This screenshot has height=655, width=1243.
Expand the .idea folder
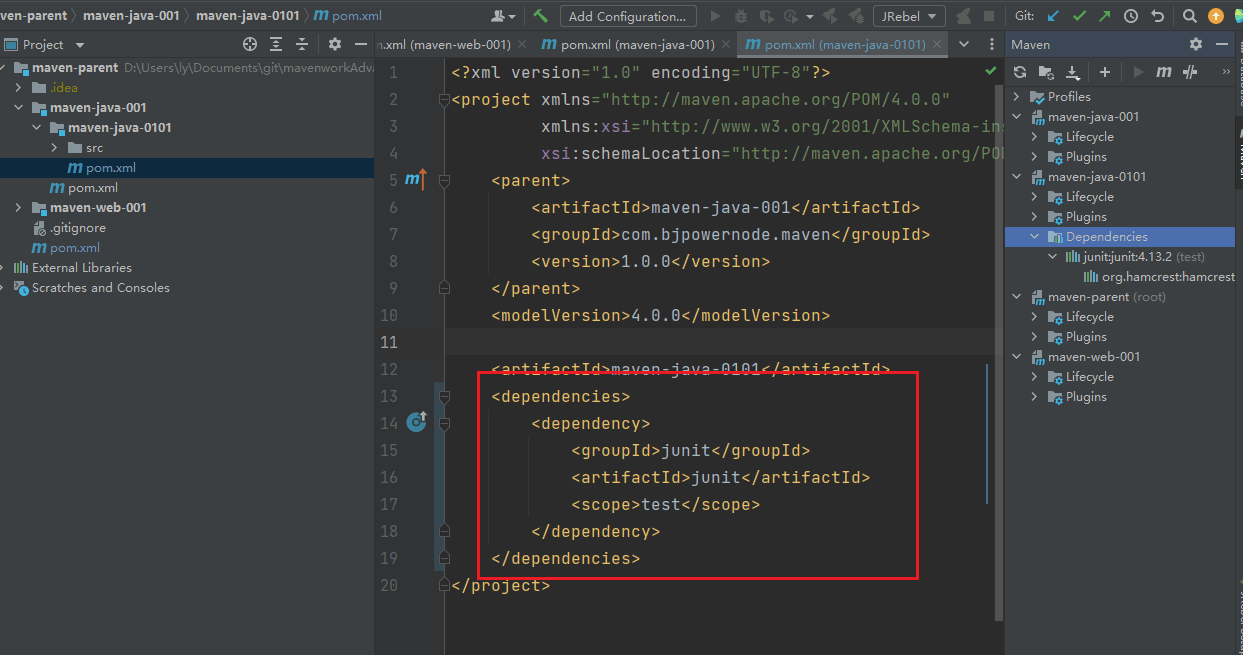19,88
